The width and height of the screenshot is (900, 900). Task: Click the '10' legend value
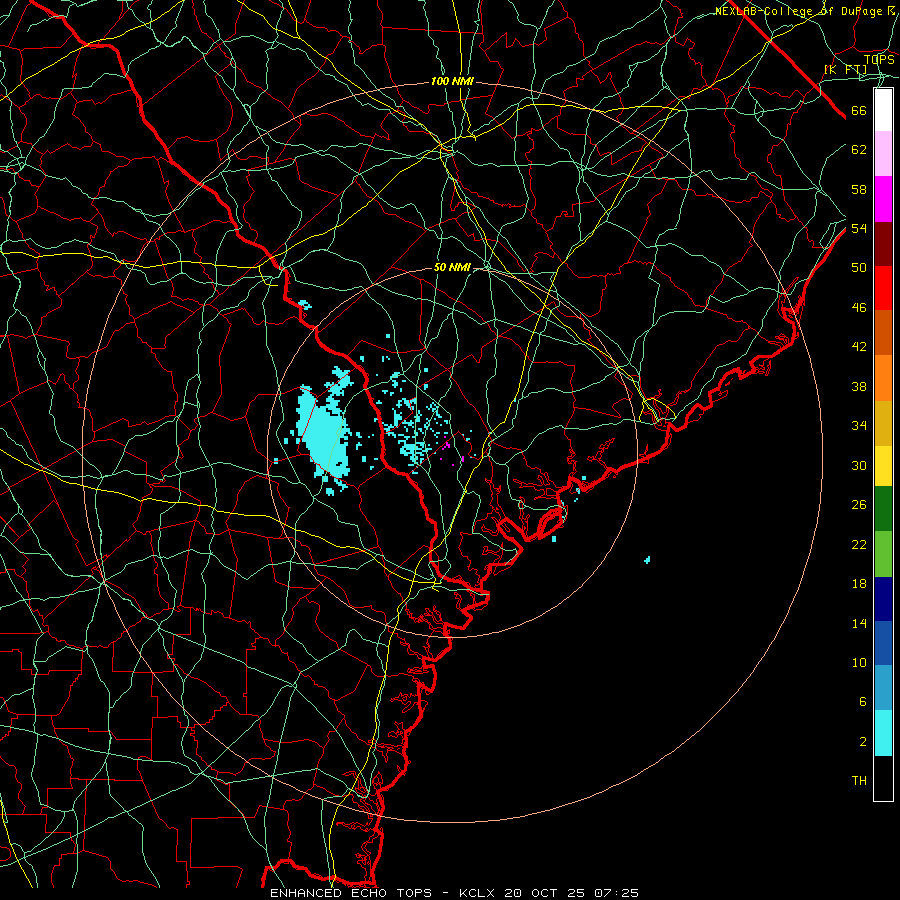[859, 663]
